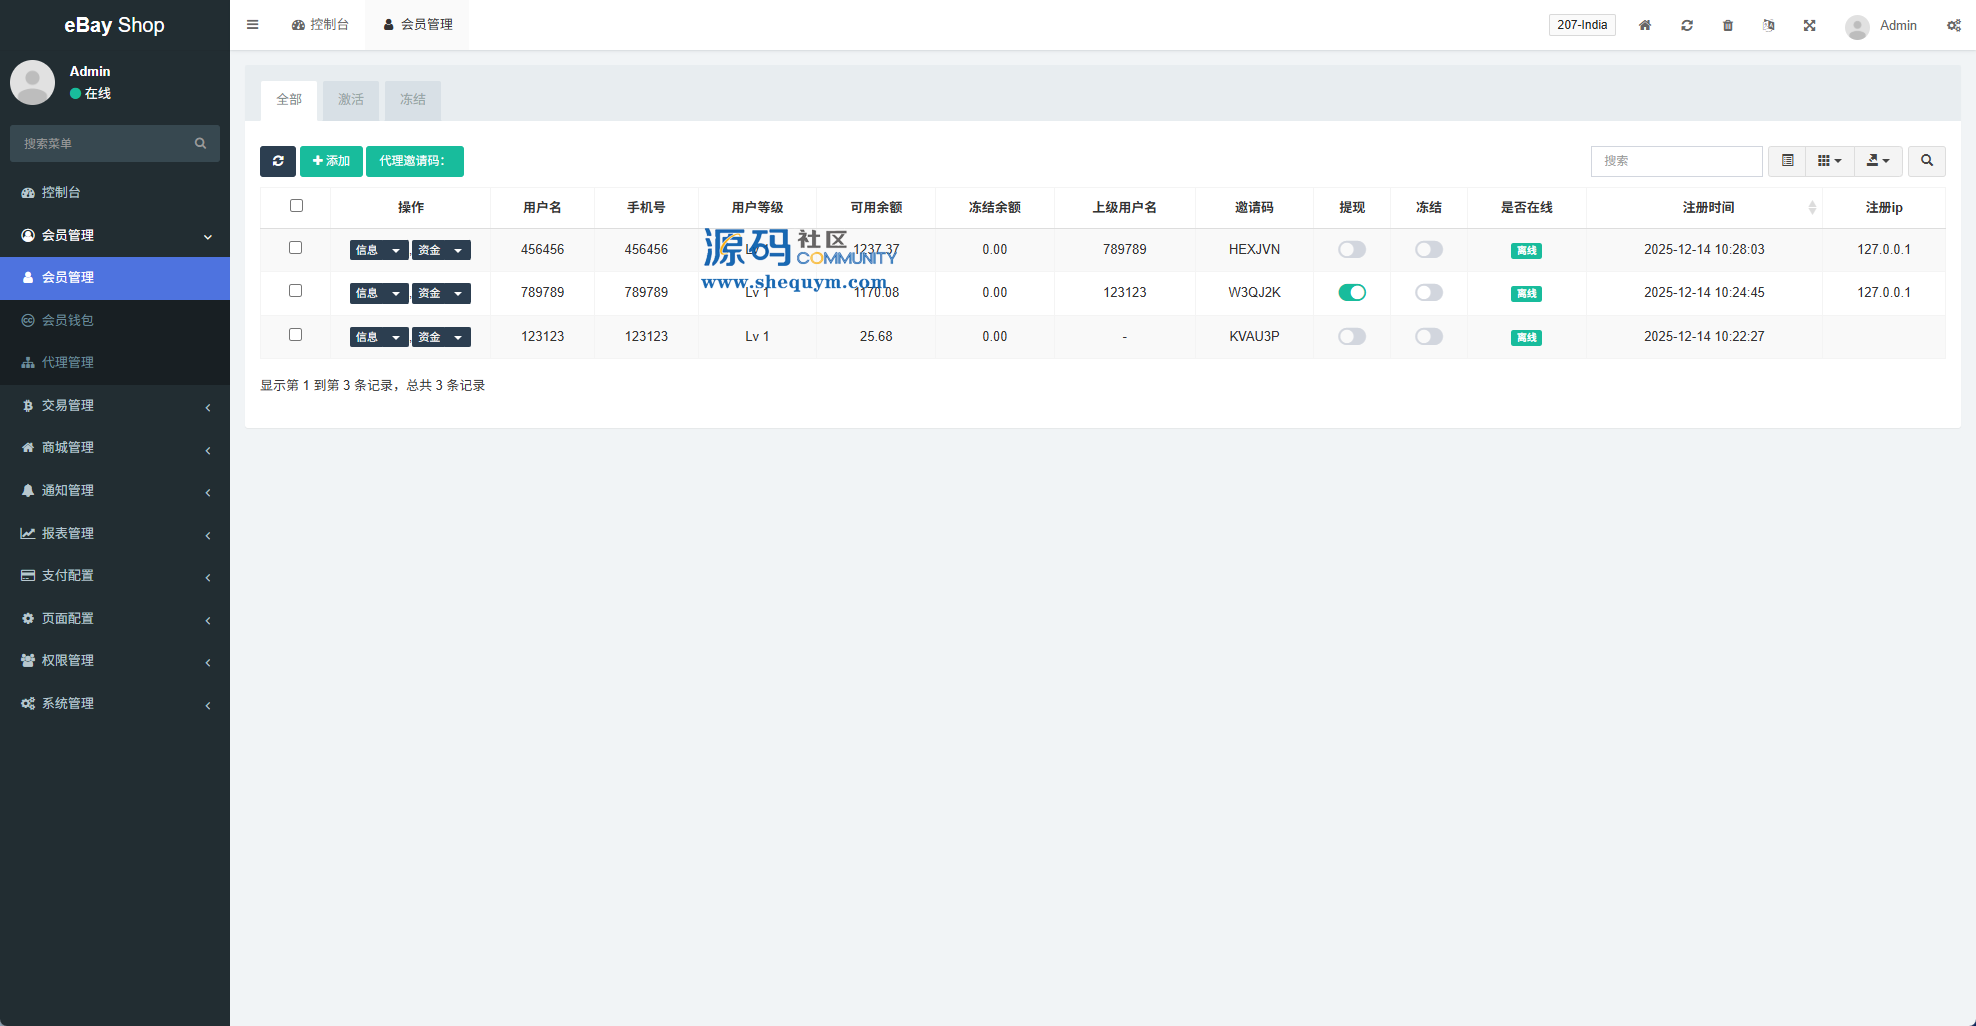The width and height of the screenshot is (1976, 1026).
Task: Open 会员钱包 in the sidebar
Action: tap(68, 321)
